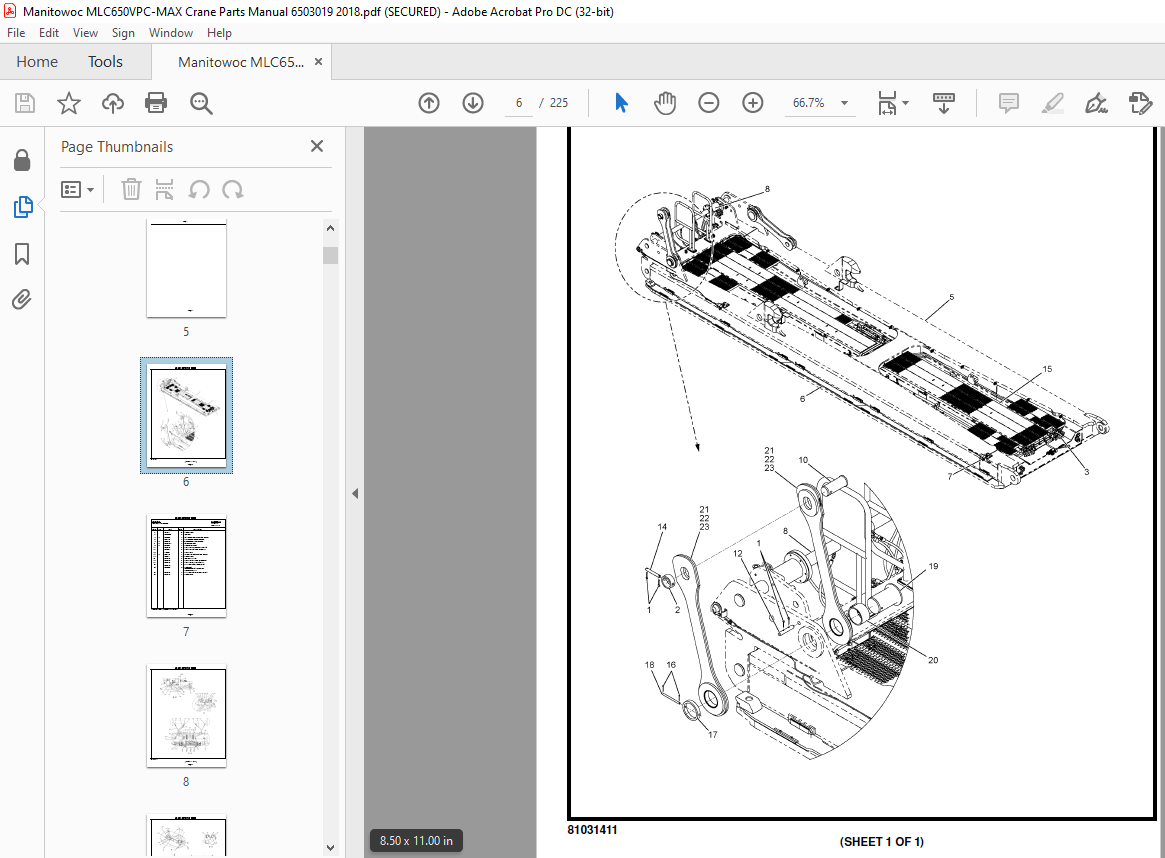Go to the previous page arrow

(x=429, y=103)
